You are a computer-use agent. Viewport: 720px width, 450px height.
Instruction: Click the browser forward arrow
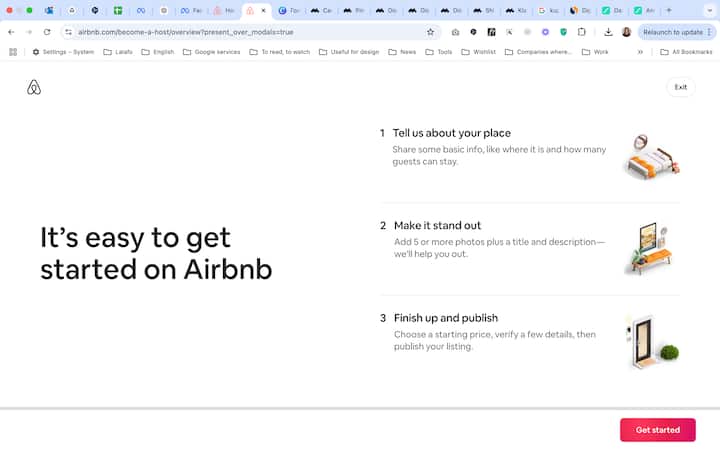tap(29, 32)
